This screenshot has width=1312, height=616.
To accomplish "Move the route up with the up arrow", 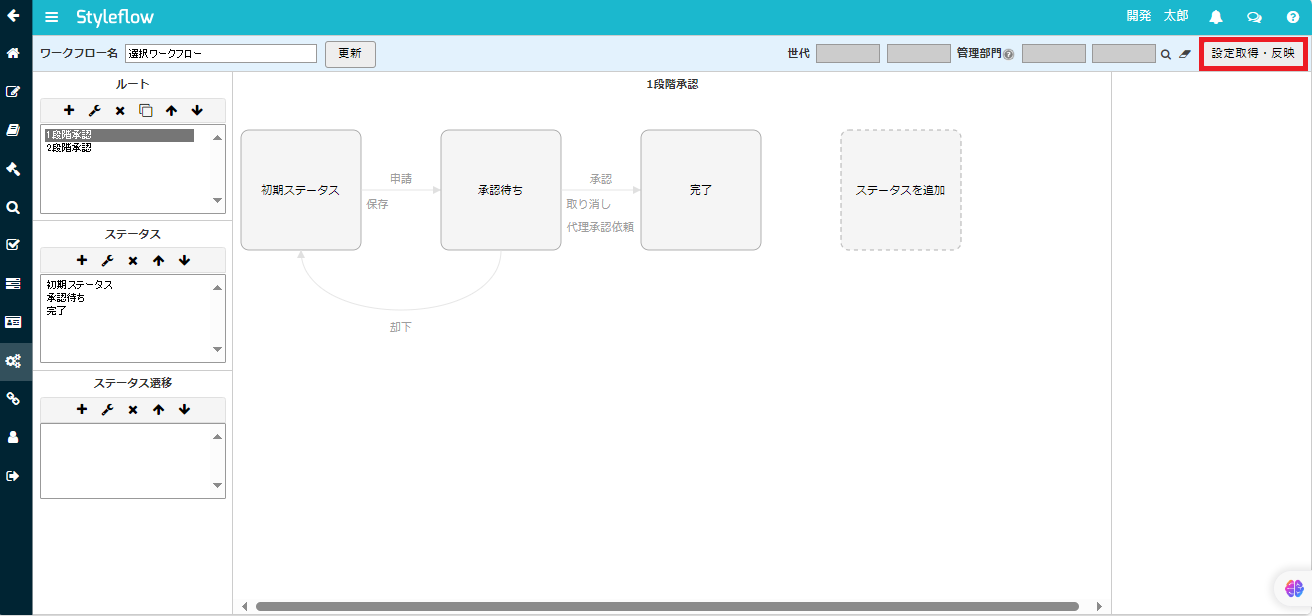I will [x=171, y=110].
